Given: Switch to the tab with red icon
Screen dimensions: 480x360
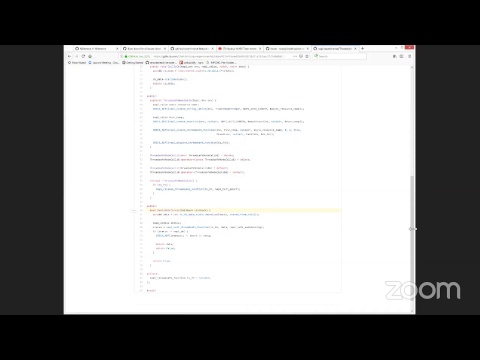Looking at the screenshot, I should [x=239, y=49].
